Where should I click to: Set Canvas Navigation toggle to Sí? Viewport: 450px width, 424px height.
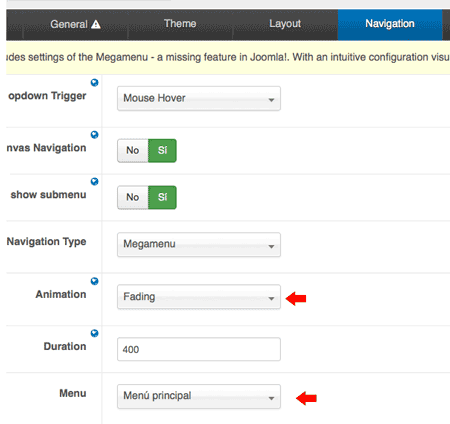click(162, 151)
